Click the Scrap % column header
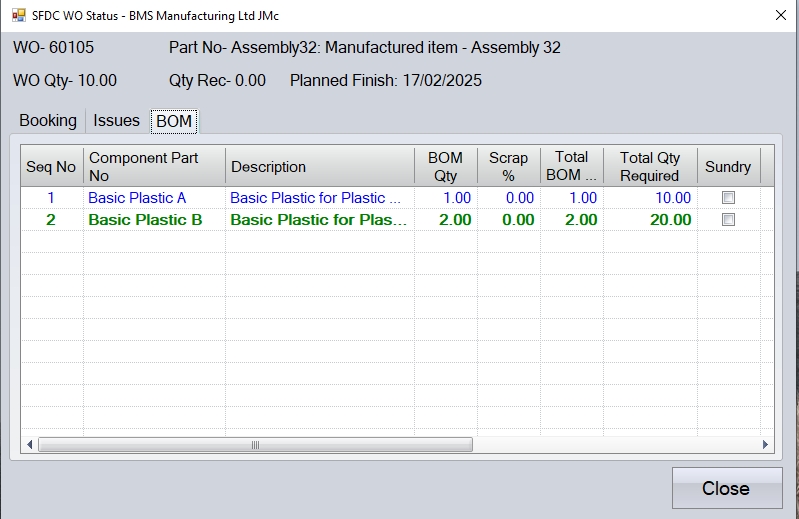799x519 pixels. coord(509,167)
